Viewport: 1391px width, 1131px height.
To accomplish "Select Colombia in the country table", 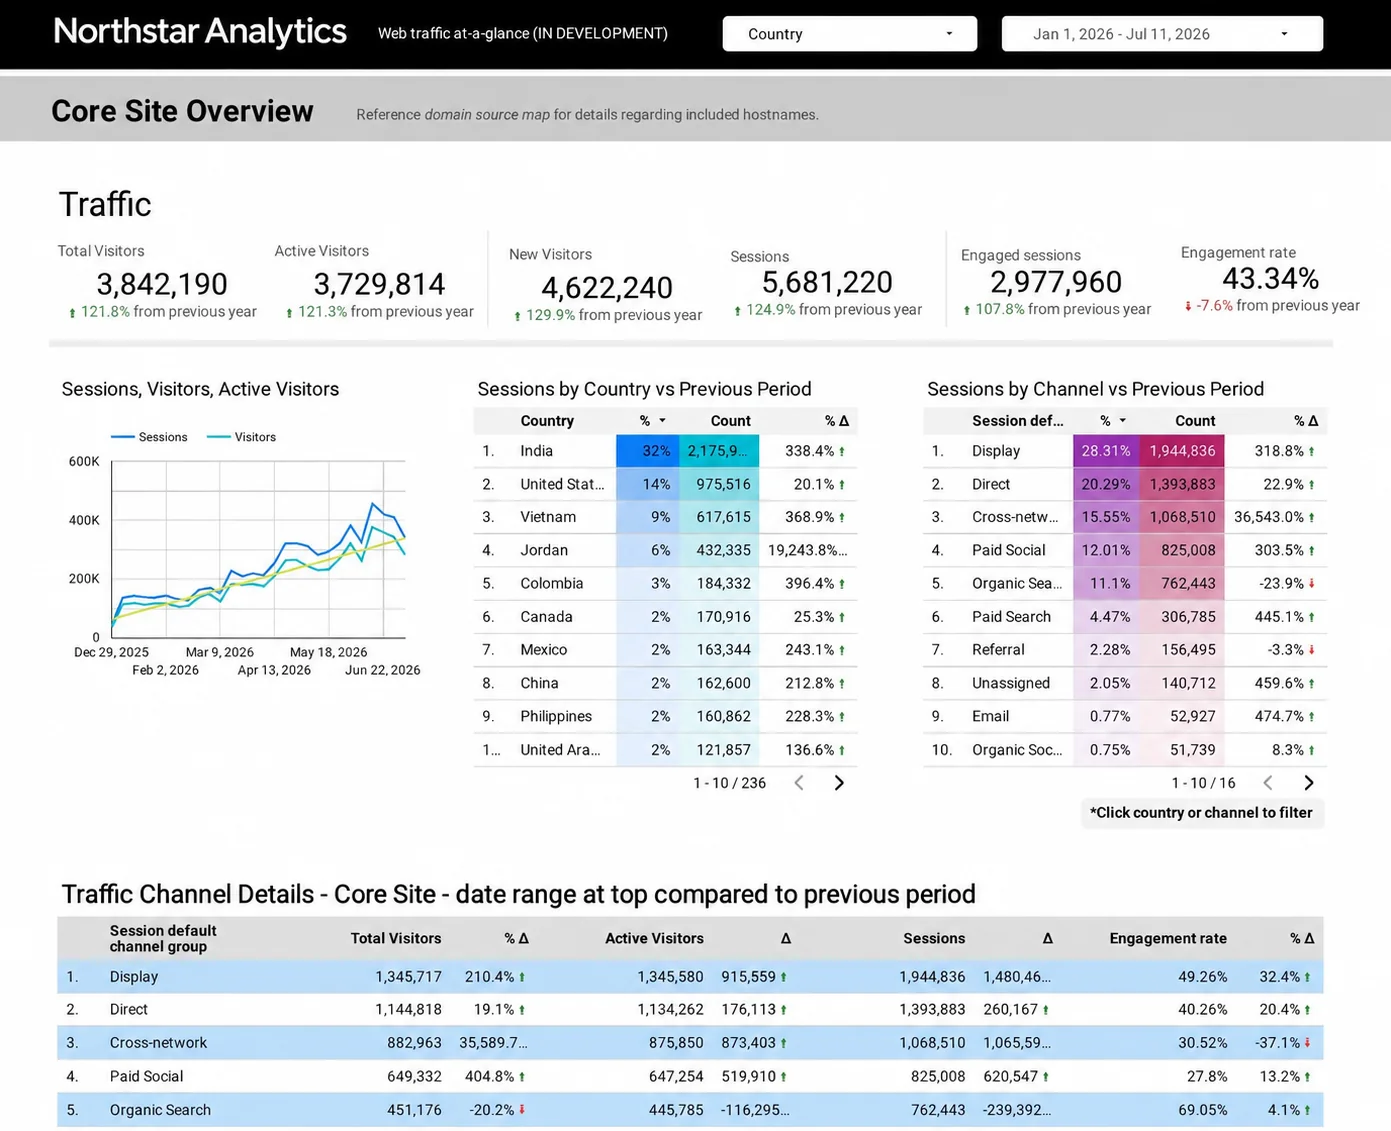I will 552,583.
